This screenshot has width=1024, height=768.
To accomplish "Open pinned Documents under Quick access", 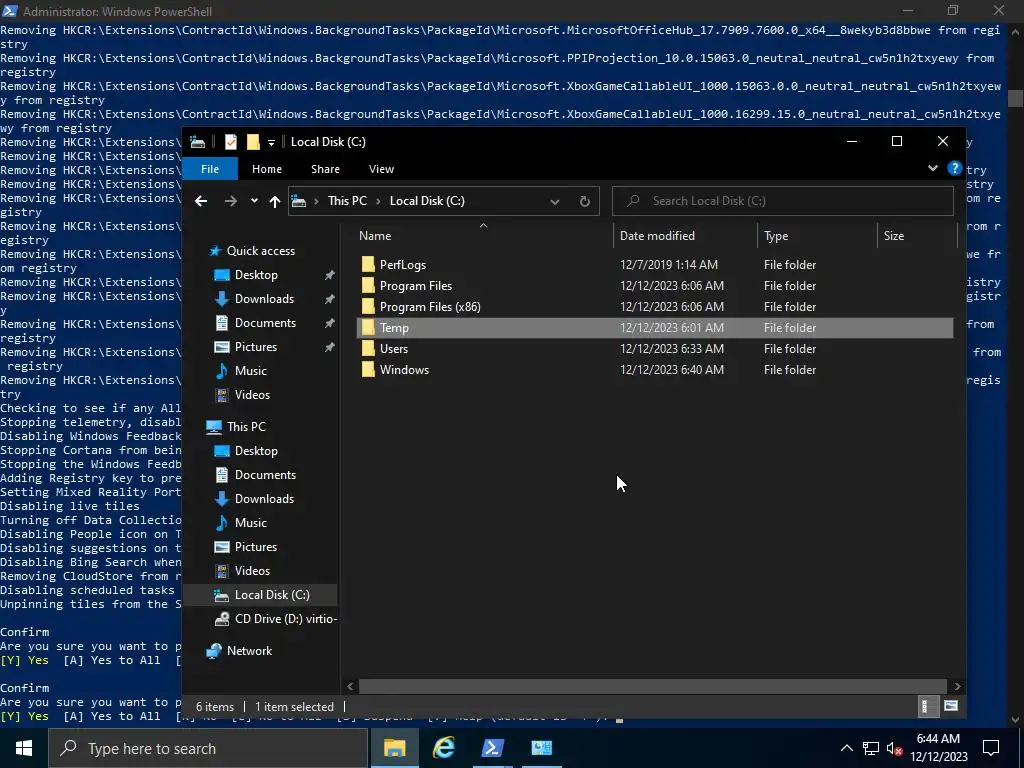I will coord(264,323).
